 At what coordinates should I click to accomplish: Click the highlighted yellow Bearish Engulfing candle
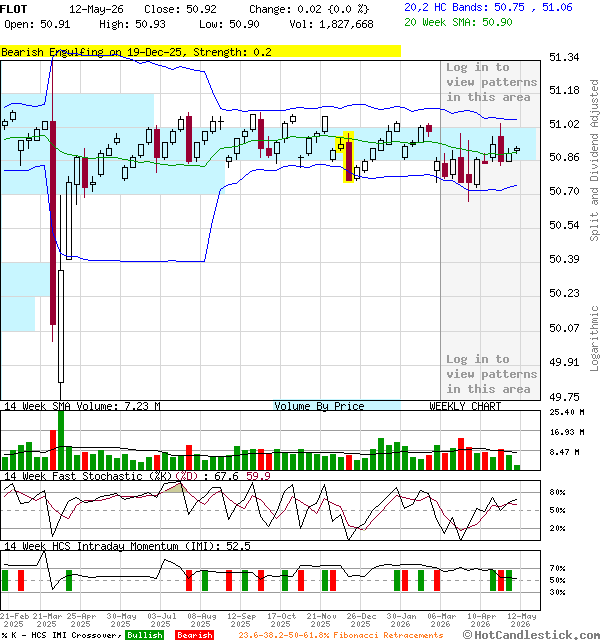[349, 158]
